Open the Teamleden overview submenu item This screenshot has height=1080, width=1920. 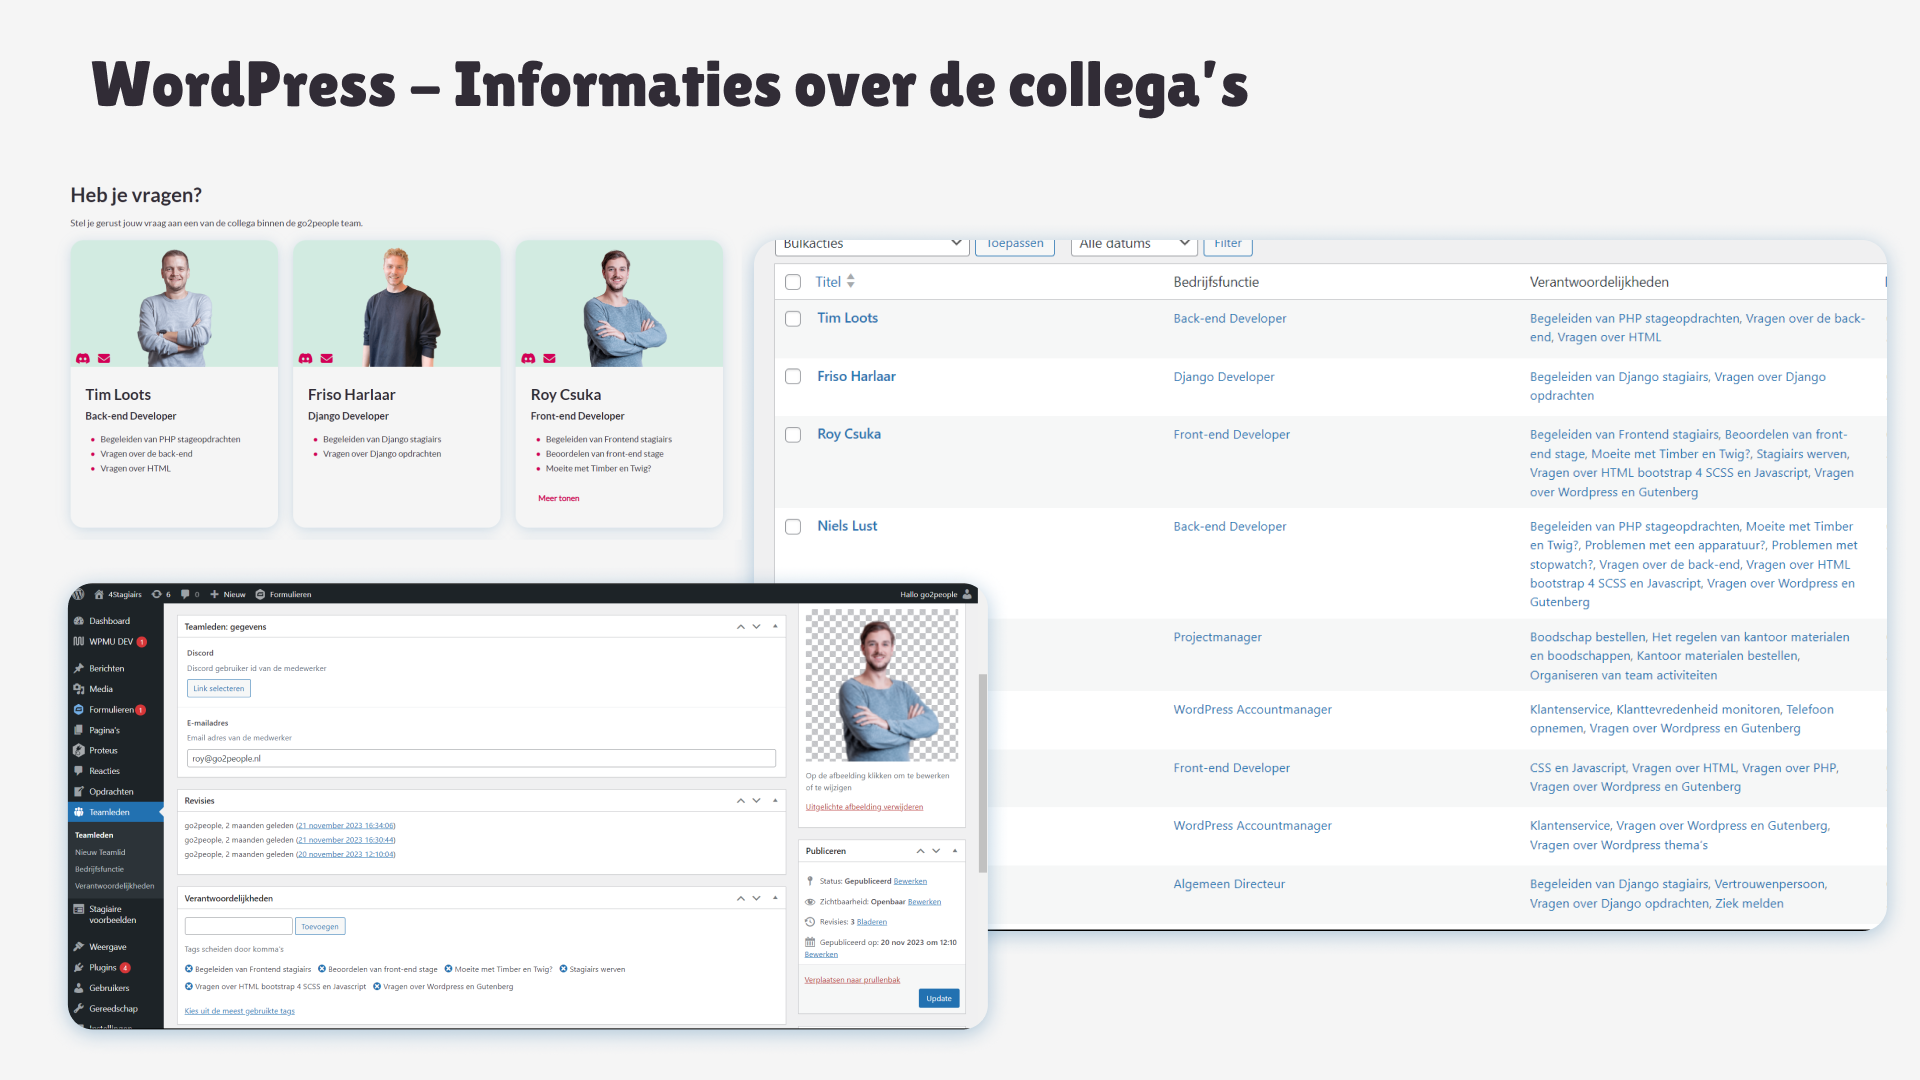94,835
